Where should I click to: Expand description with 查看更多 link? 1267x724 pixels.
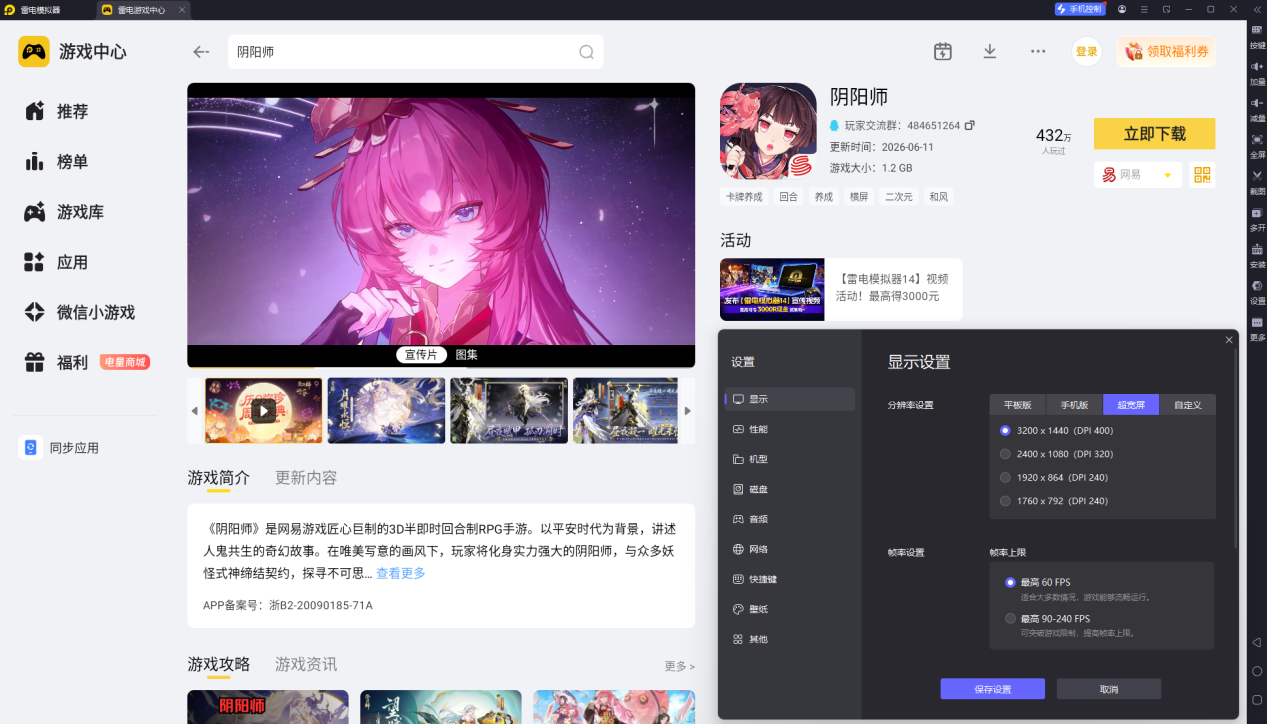[400, 573]
